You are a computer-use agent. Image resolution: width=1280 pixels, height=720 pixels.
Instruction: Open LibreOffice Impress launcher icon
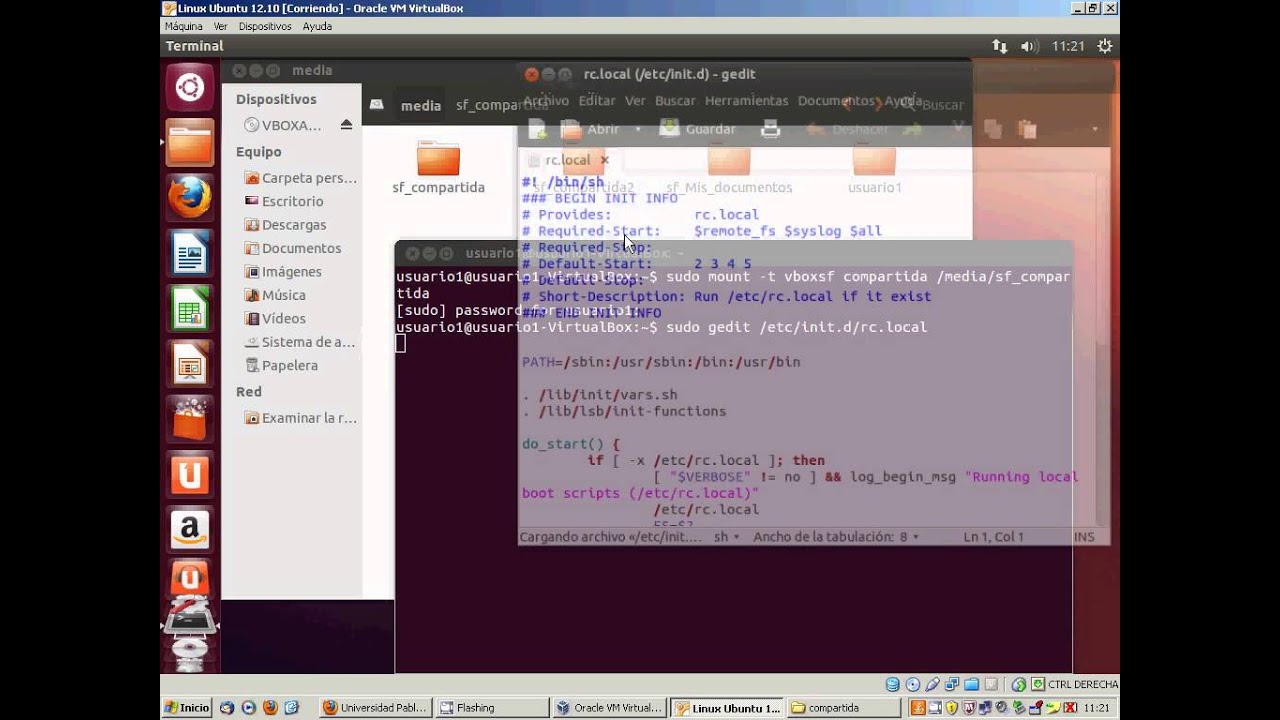click(190, 364)
